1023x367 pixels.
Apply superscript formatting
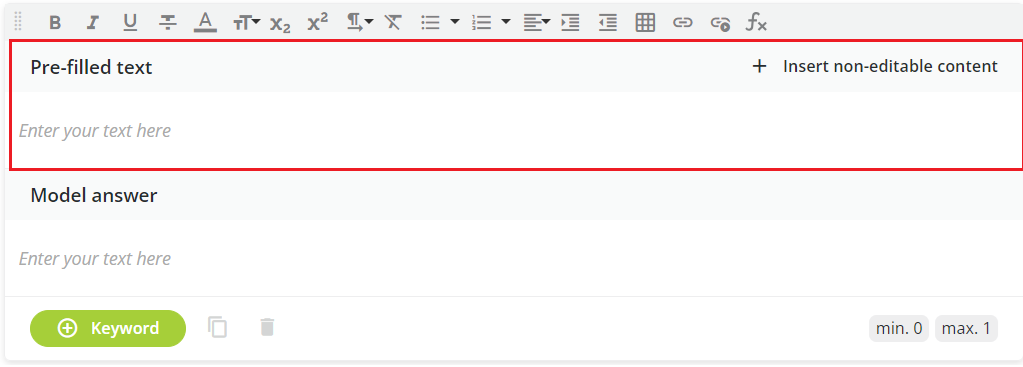click(x=318, y=22)
